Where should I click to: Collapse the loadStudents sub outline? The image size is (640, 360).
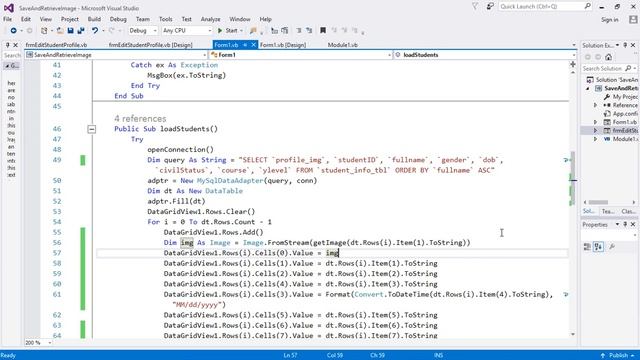point(91,129)
